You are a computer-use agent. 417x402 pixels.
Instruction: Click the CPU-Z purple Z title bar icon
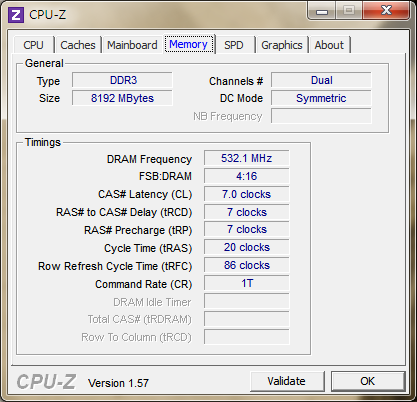click(16, 15)
